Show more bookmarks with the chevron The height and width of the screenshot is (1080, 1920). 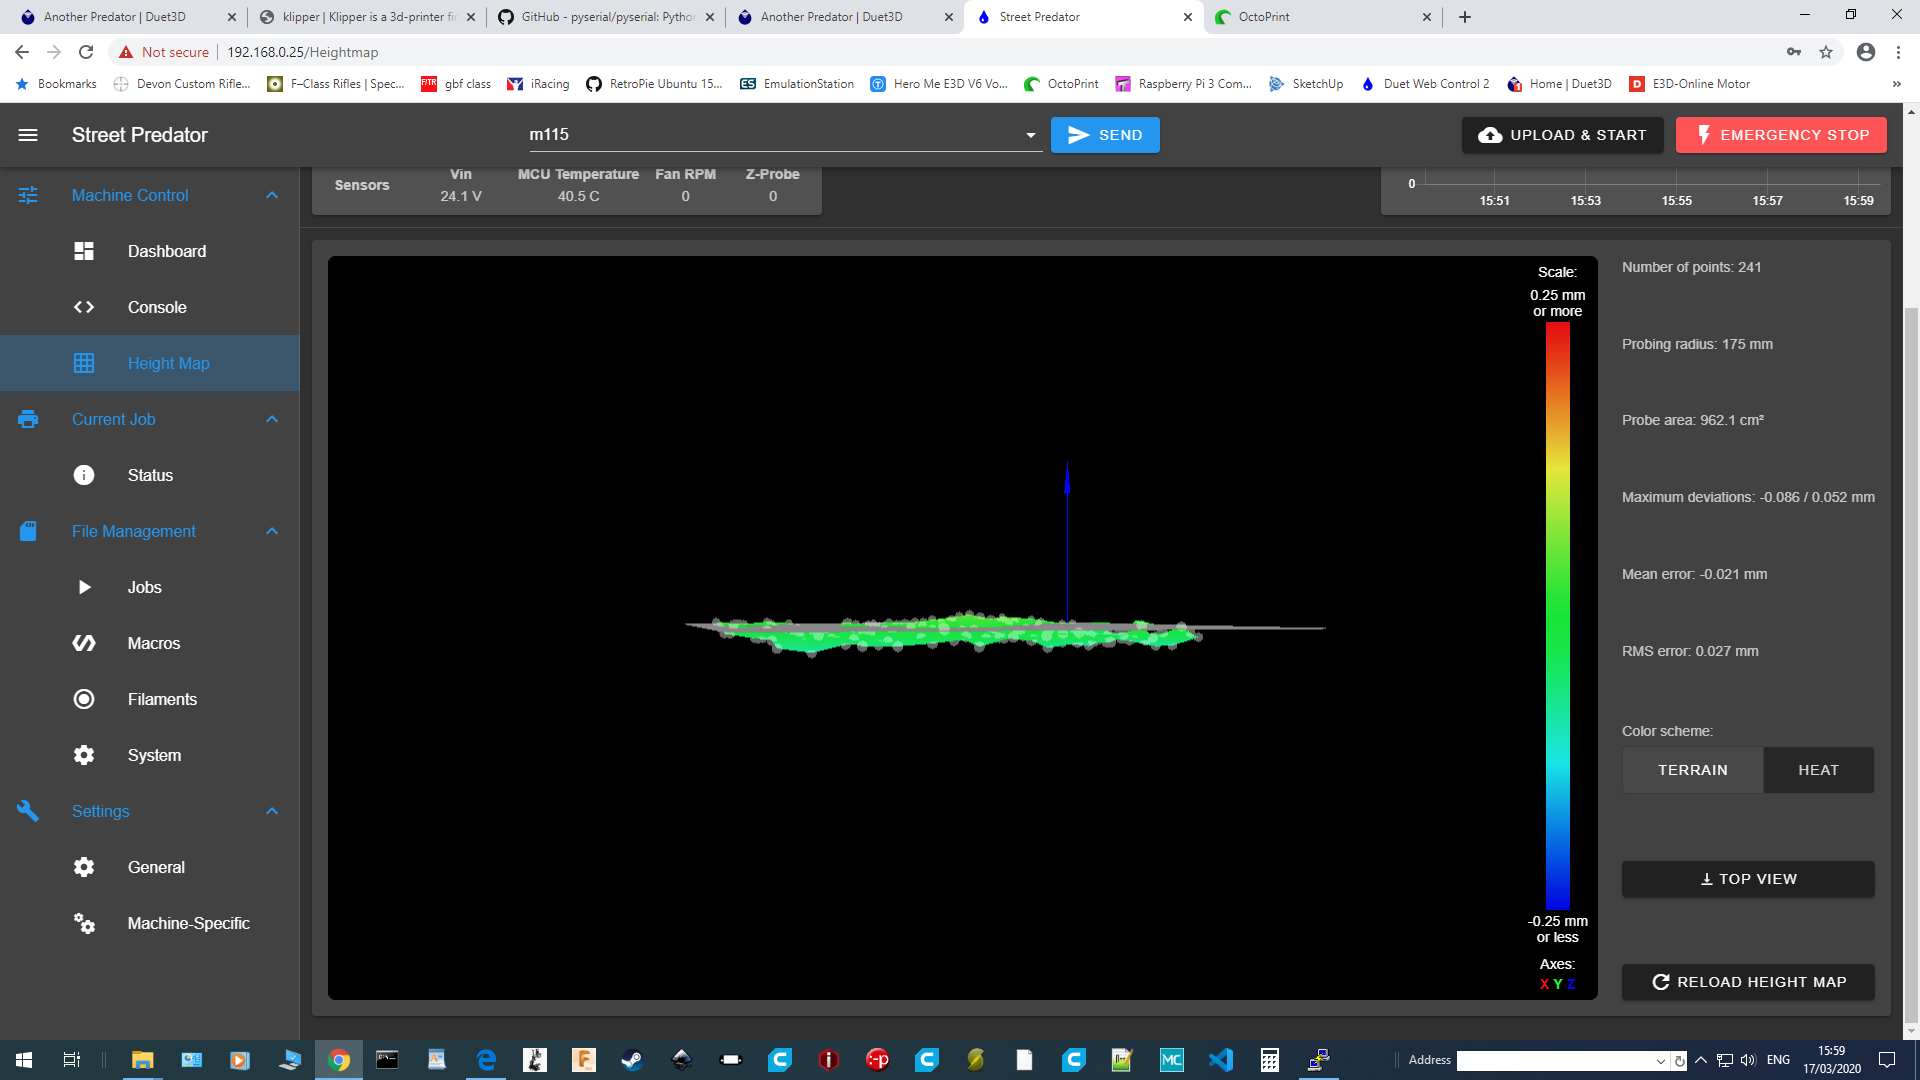(x=1896, y=84)
